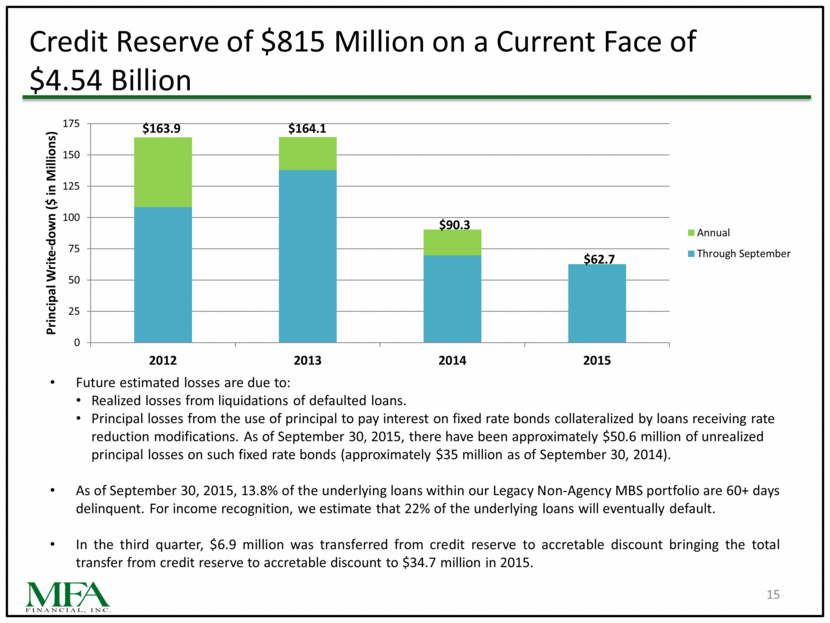Click the $4.54 Billion title line
Screen dimensions: 830x623
[110, 80]
